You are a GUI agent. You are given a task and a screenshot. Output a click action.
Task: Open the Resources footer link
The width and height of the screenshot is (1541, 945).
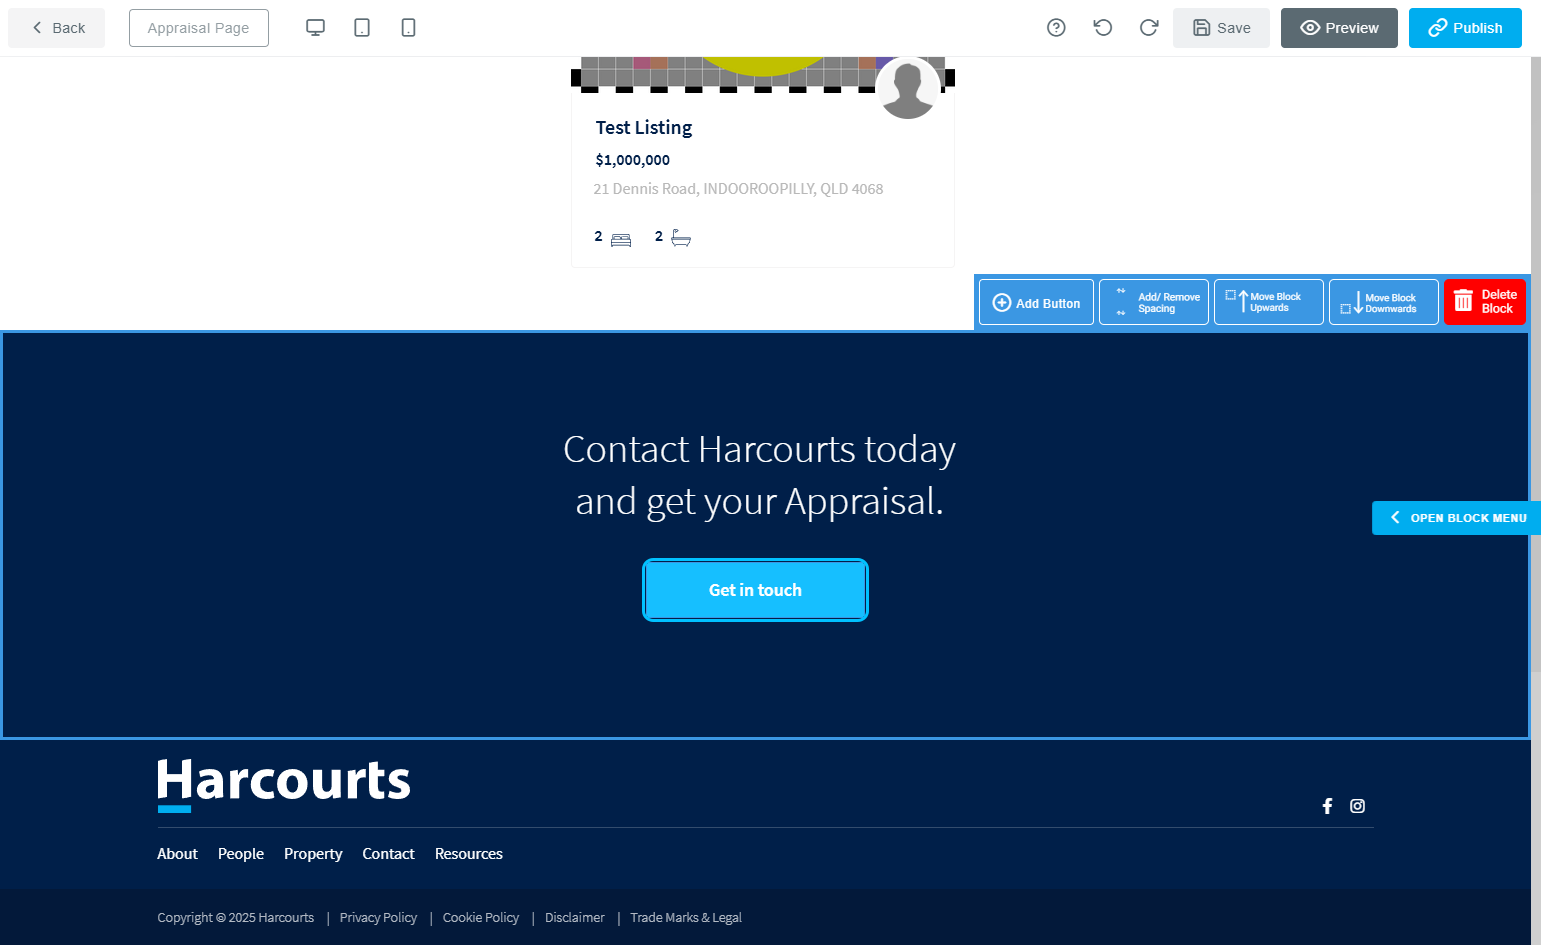tap(469, 854)
